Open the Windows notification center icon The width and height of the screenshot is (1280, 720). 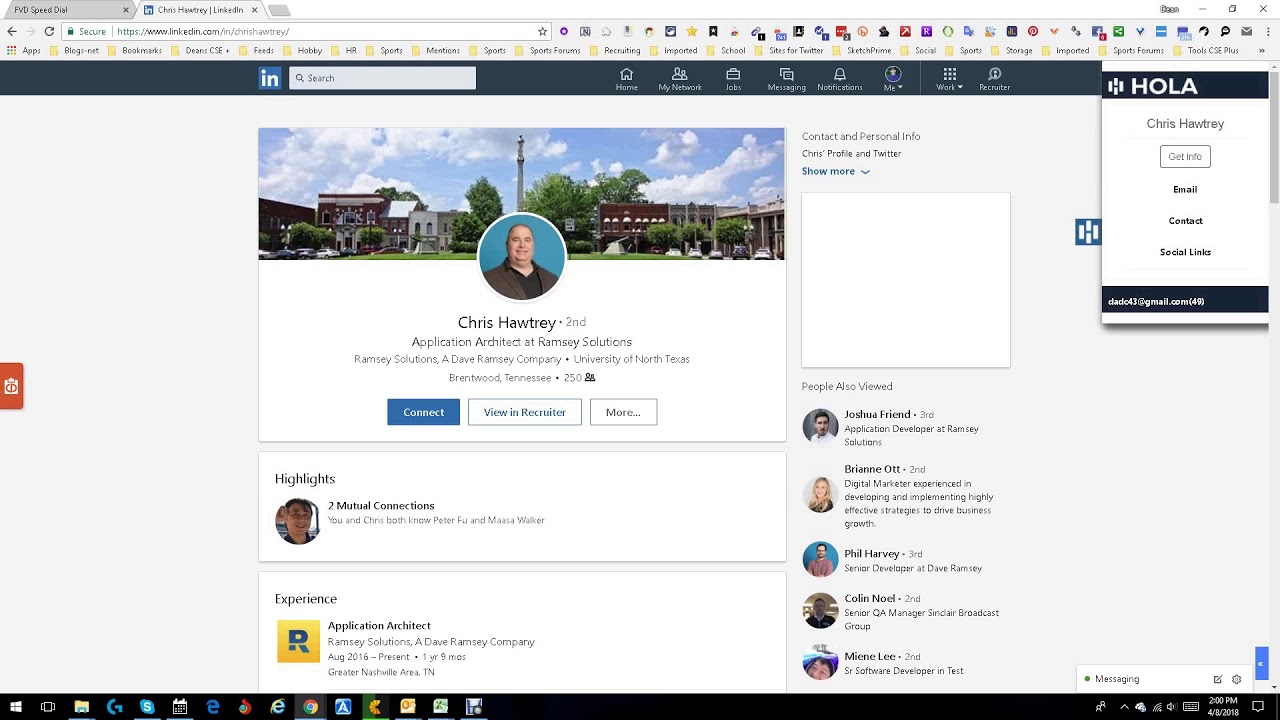[x=1259, y=707]
